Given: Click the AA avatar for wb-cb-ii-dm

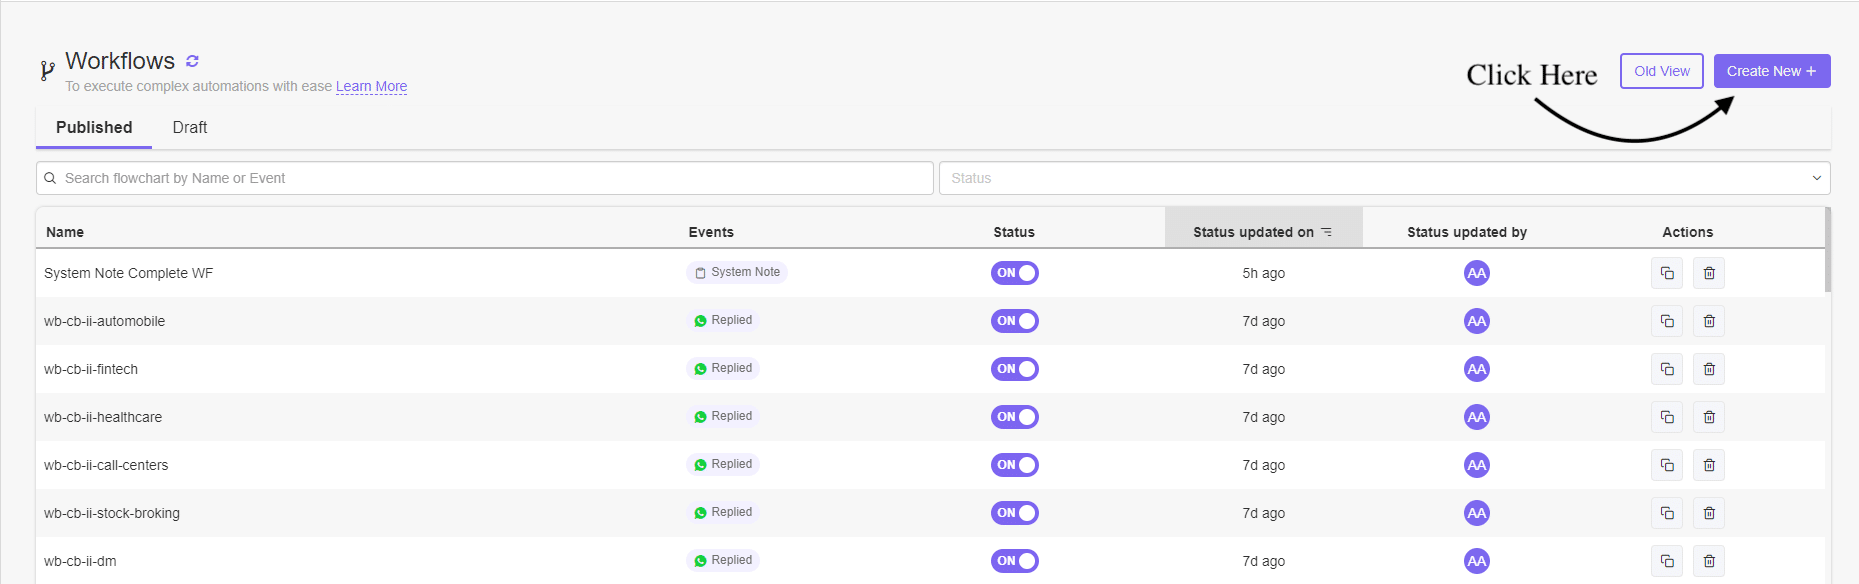Looking at the screenshot, I should pyautogui.click(x=1476, y=561).
